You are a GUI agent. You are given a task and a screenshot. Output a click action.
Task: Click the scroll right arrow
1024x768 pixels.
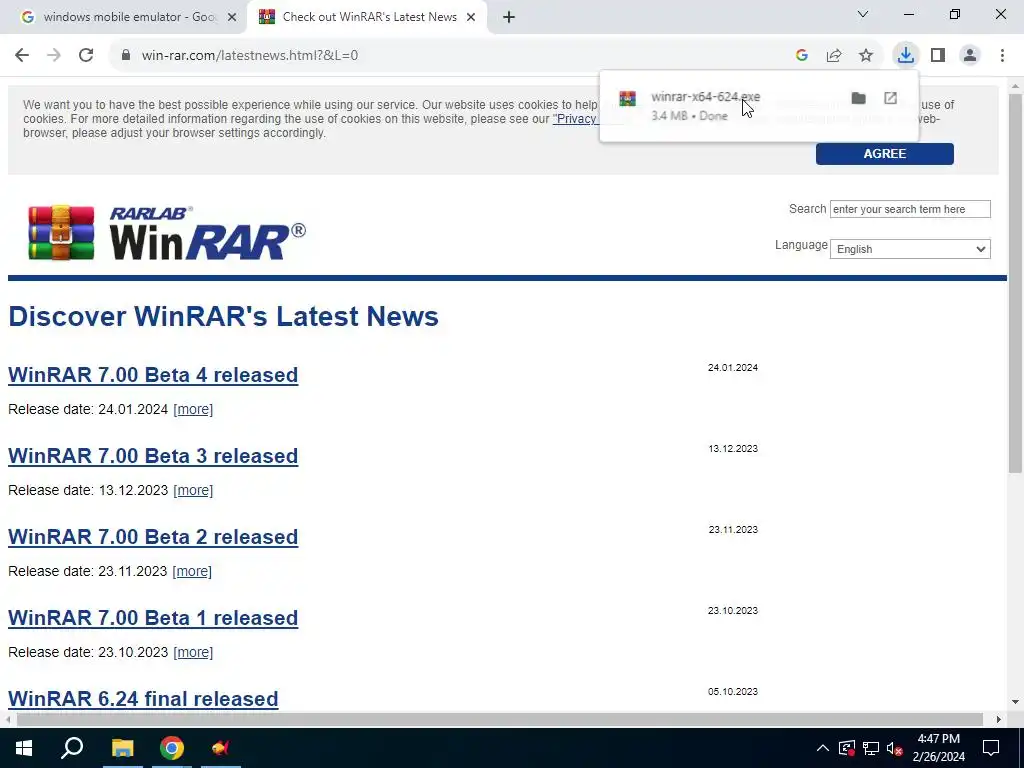pyautogui.click(x=999, y=719)
